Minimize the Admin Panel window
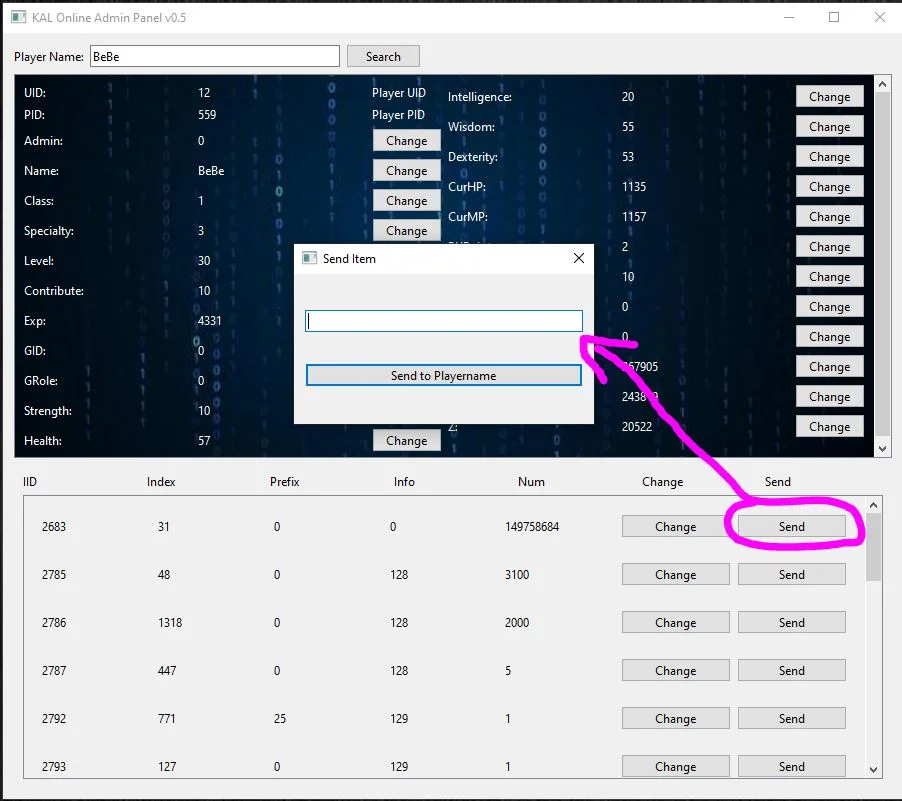 (x=789, y=17)
